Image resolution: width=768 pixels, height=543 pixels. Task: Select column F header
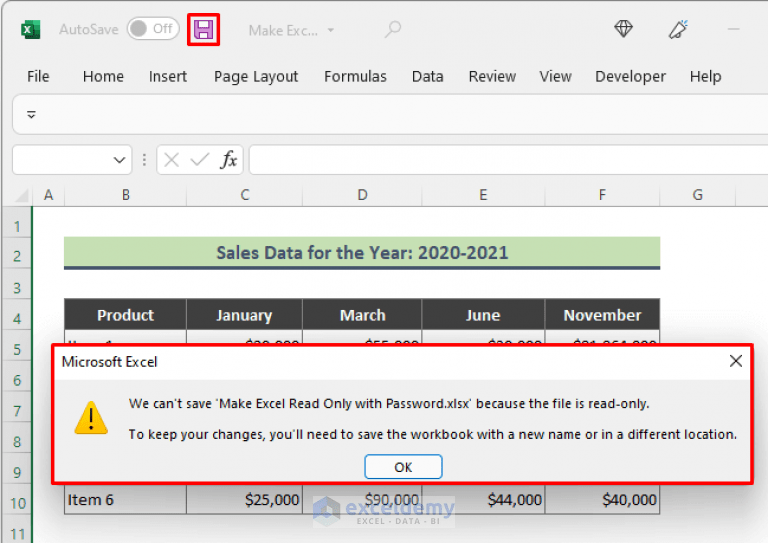point(602,195)
